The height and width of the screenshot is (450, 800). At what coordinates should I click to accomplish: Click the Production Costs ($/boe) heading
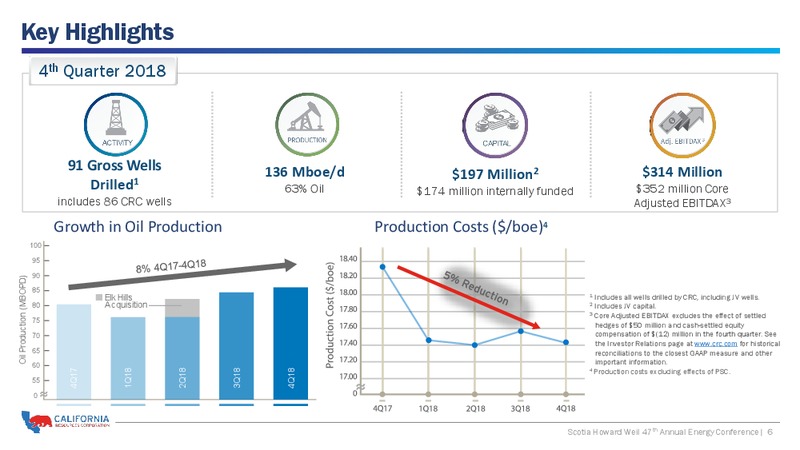coord(461,227)
